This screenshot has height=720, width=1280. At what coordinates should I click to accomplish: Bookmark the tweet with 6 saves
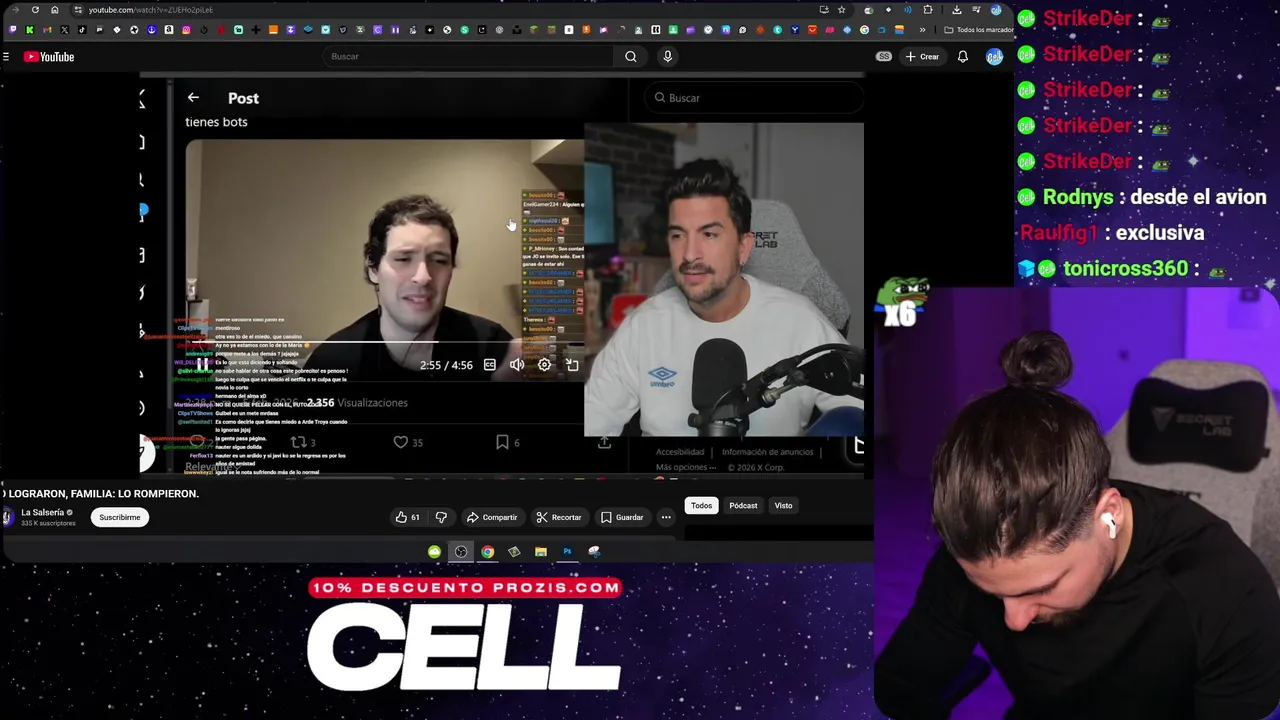pos(508,442)
